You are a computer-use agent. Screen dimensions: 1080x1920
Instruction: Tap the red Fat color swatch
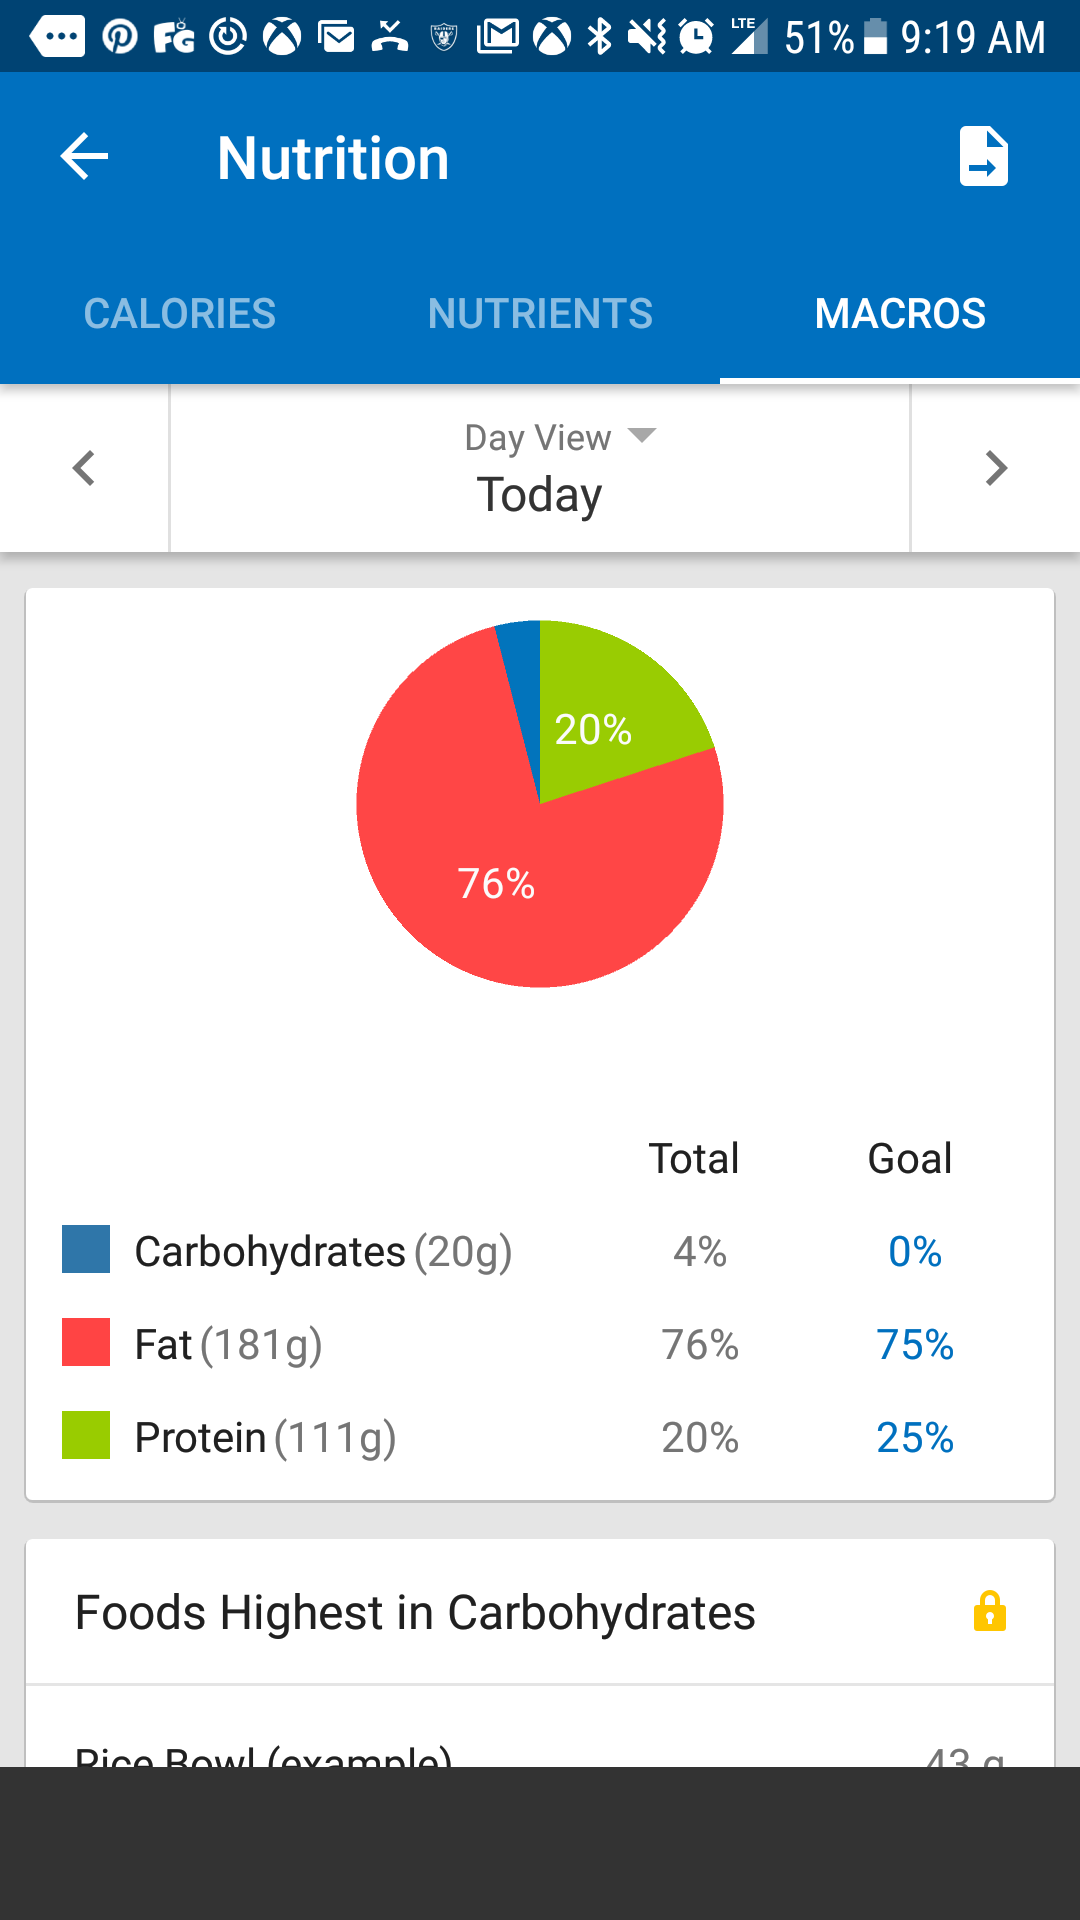click(86, 1342)
